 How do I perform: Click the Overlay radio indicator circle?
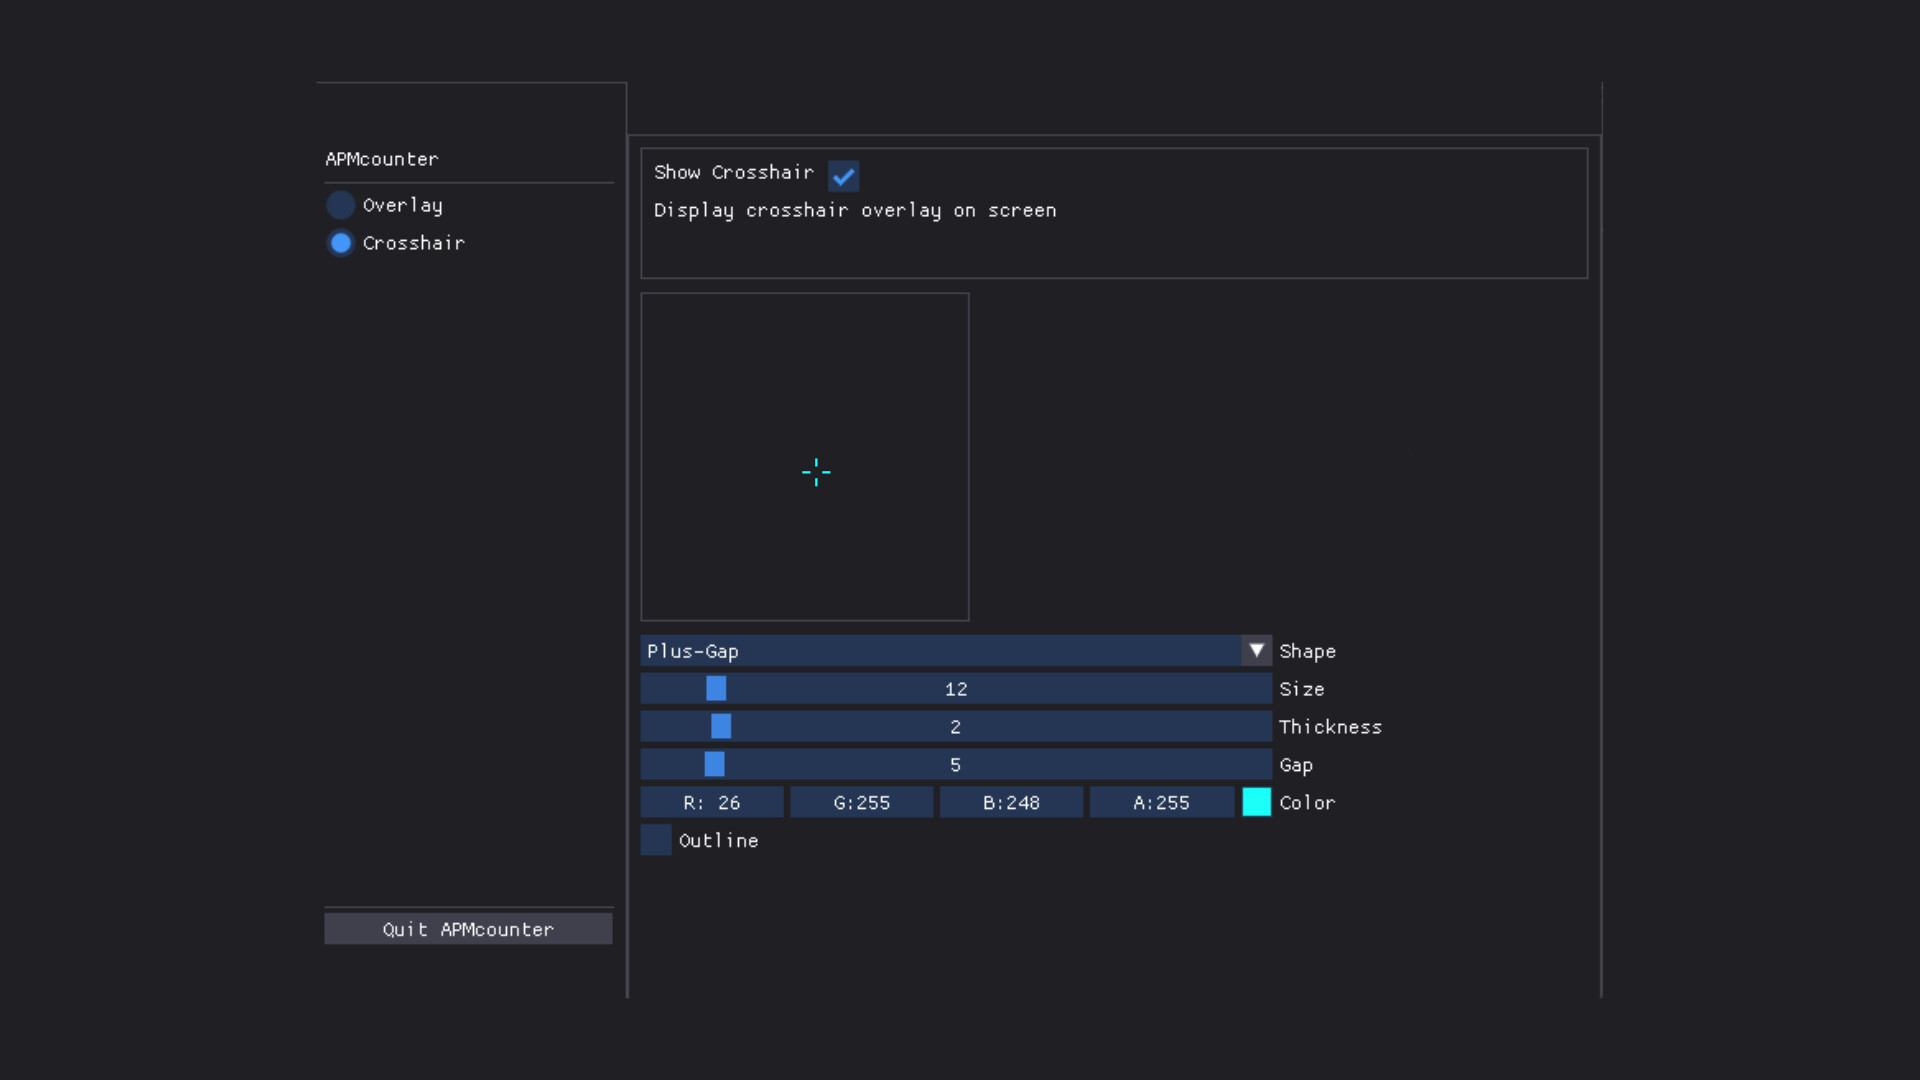coord(341,205)
